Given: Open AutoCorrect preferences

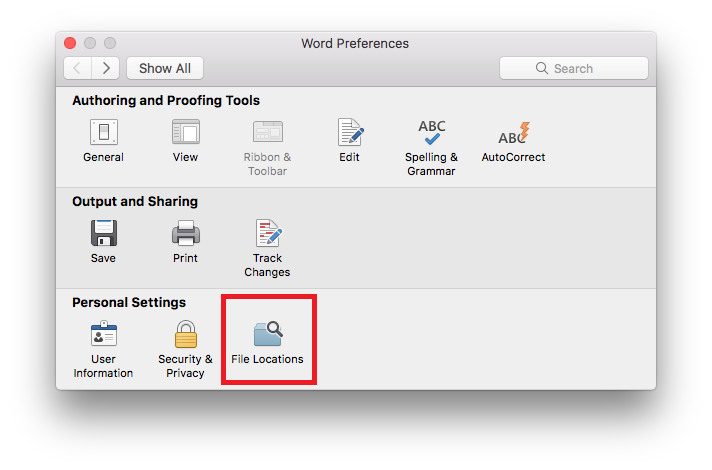Looking at the screenshot, I should coord(514,133).
